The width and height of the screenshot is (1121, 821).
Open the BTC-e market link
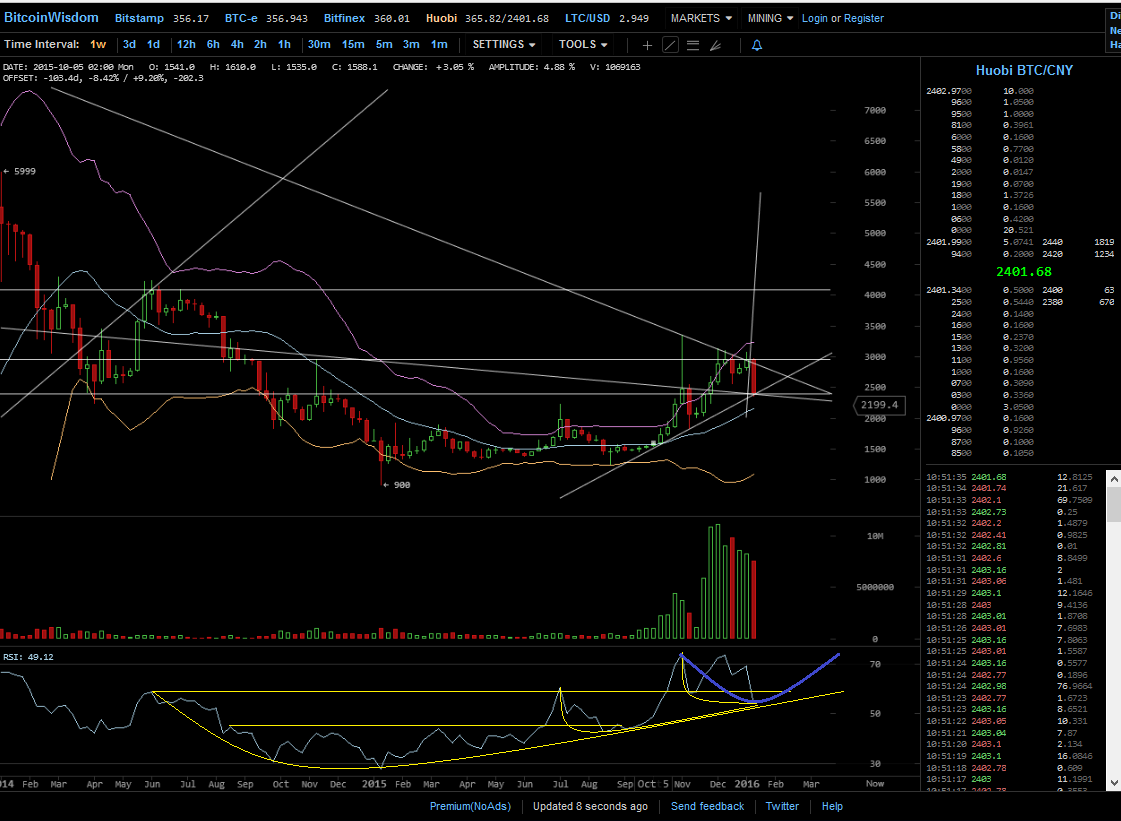[x=266, y=18]
